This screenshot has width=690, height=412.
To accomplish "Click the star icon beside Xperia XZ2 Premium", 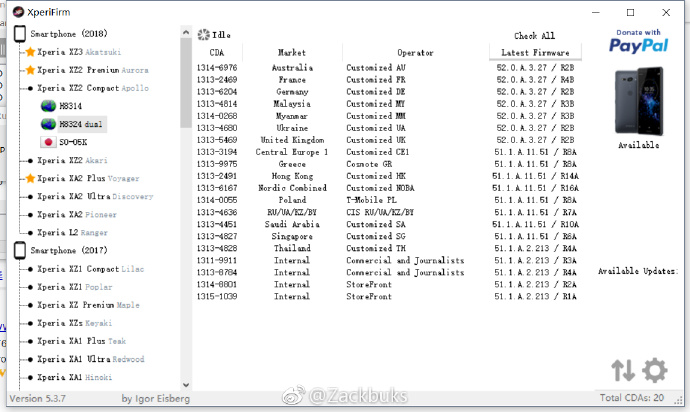I will (30, 70).
